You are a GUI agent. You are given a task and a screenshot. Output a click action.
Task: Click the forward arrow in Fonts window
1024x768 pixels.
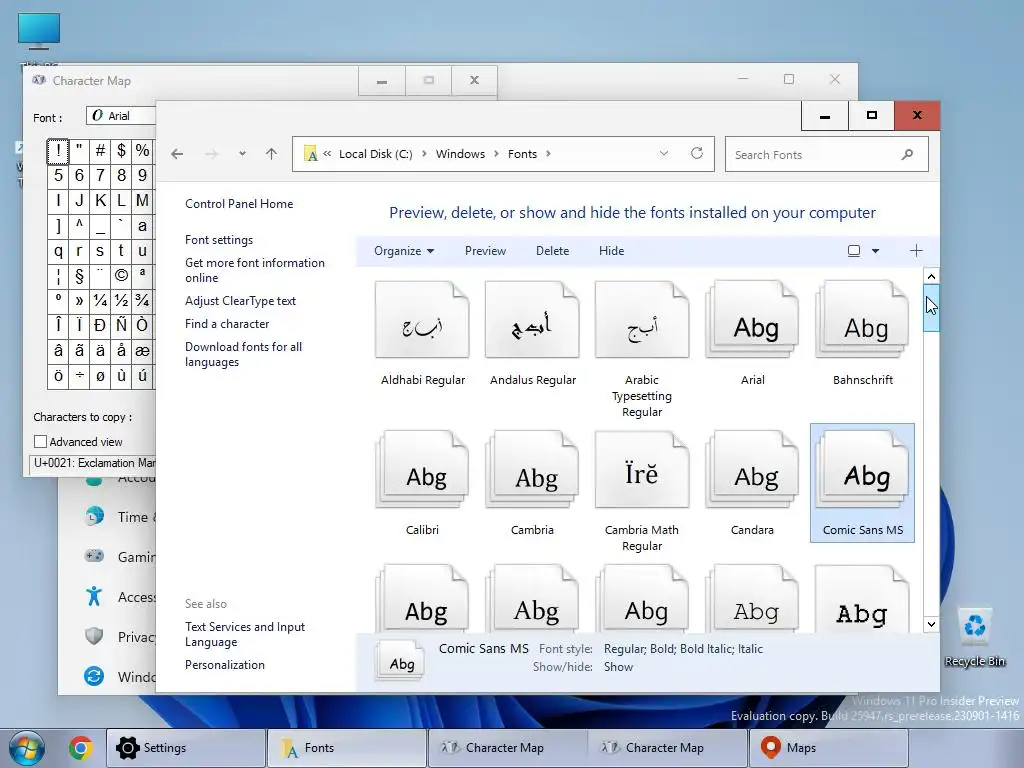[x=212, y=154]
